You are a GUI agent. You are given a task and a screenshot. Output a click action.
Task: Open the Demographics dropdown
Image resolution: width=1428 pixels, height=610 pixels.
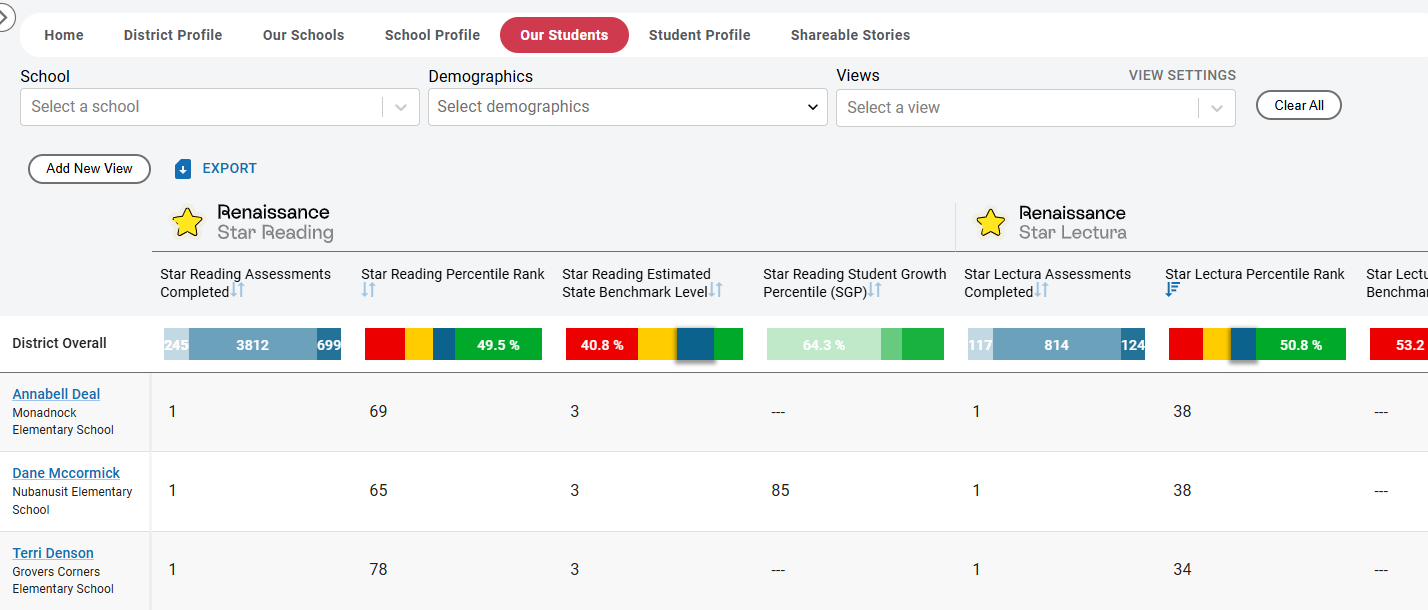[x=627, y=107]
